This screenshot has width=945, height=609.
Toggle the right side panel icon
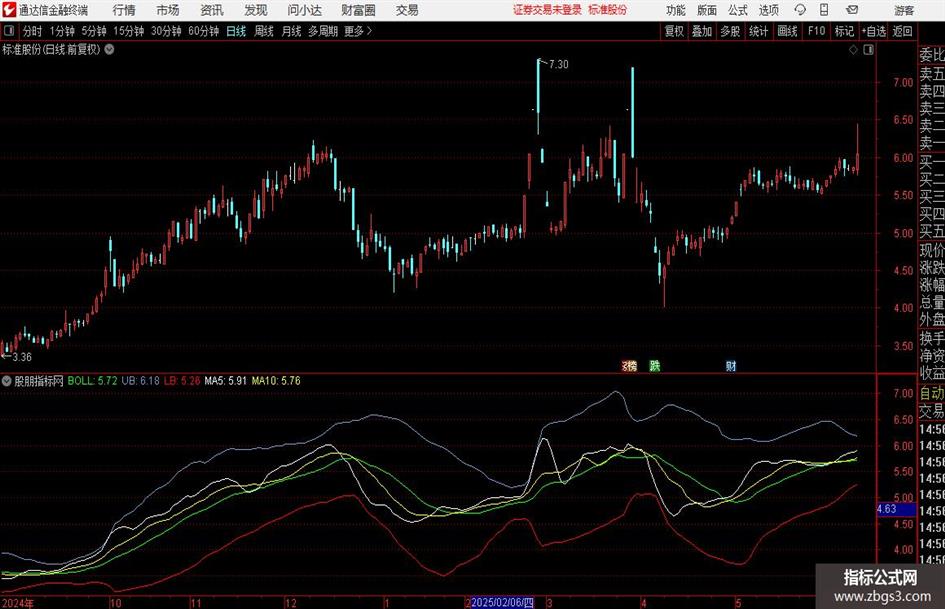click(868, 50)
